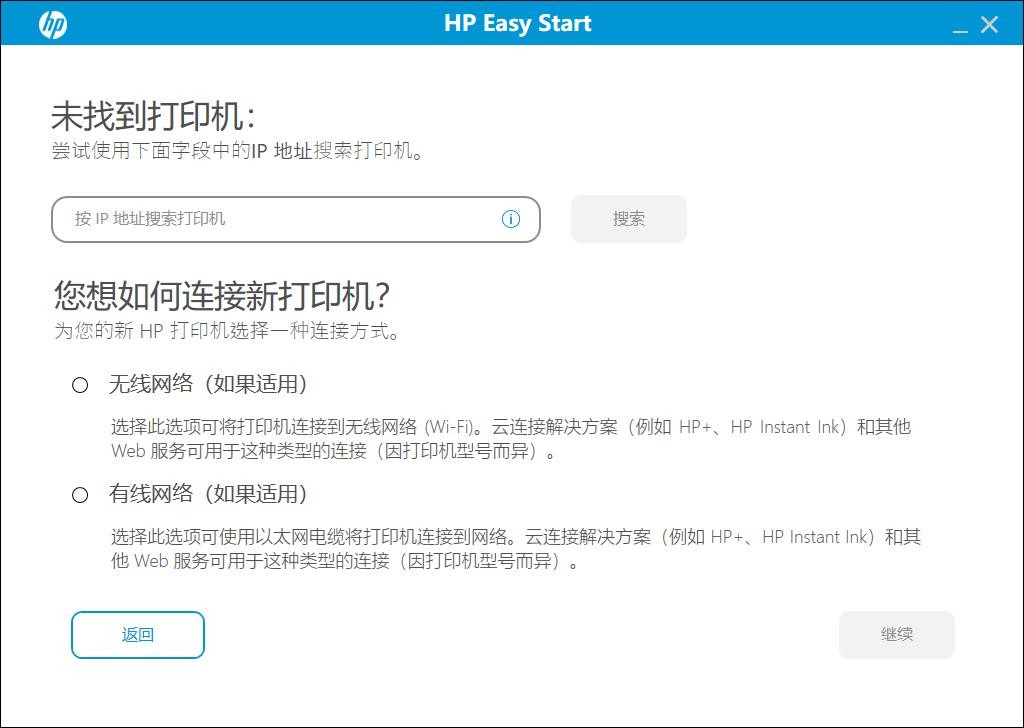Click the heading 您想如何连接新打印机?
The image size is (1024, 728).
click(222, 296)
